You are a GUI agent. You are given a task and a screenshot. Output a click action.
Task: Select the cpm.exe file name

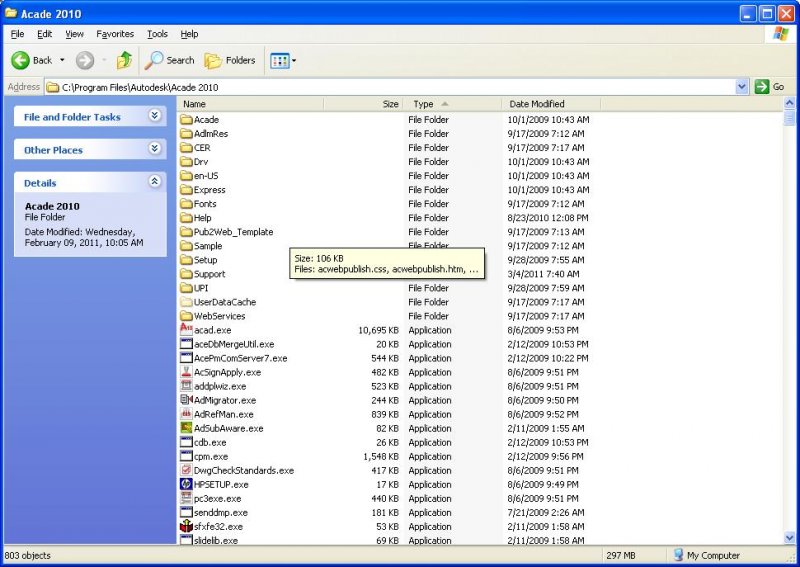[x=211, y=456]
